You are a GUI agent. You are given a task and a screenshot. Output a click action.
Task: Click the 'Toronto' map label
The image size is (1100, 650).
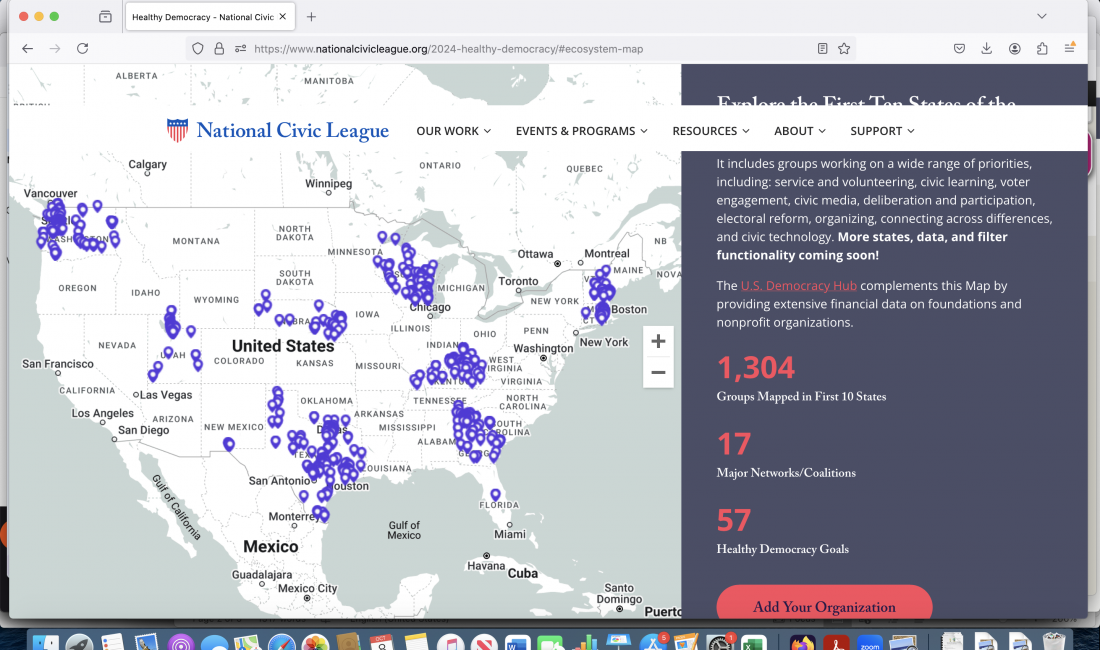click(518, 281)
